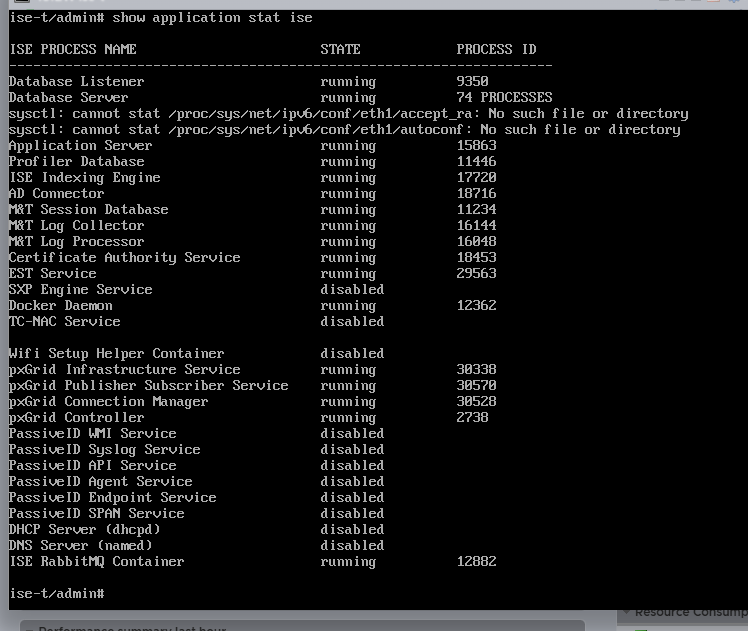Select the ISE RabbitMQ Container name

pyautogui.click(x=96, y=562)
